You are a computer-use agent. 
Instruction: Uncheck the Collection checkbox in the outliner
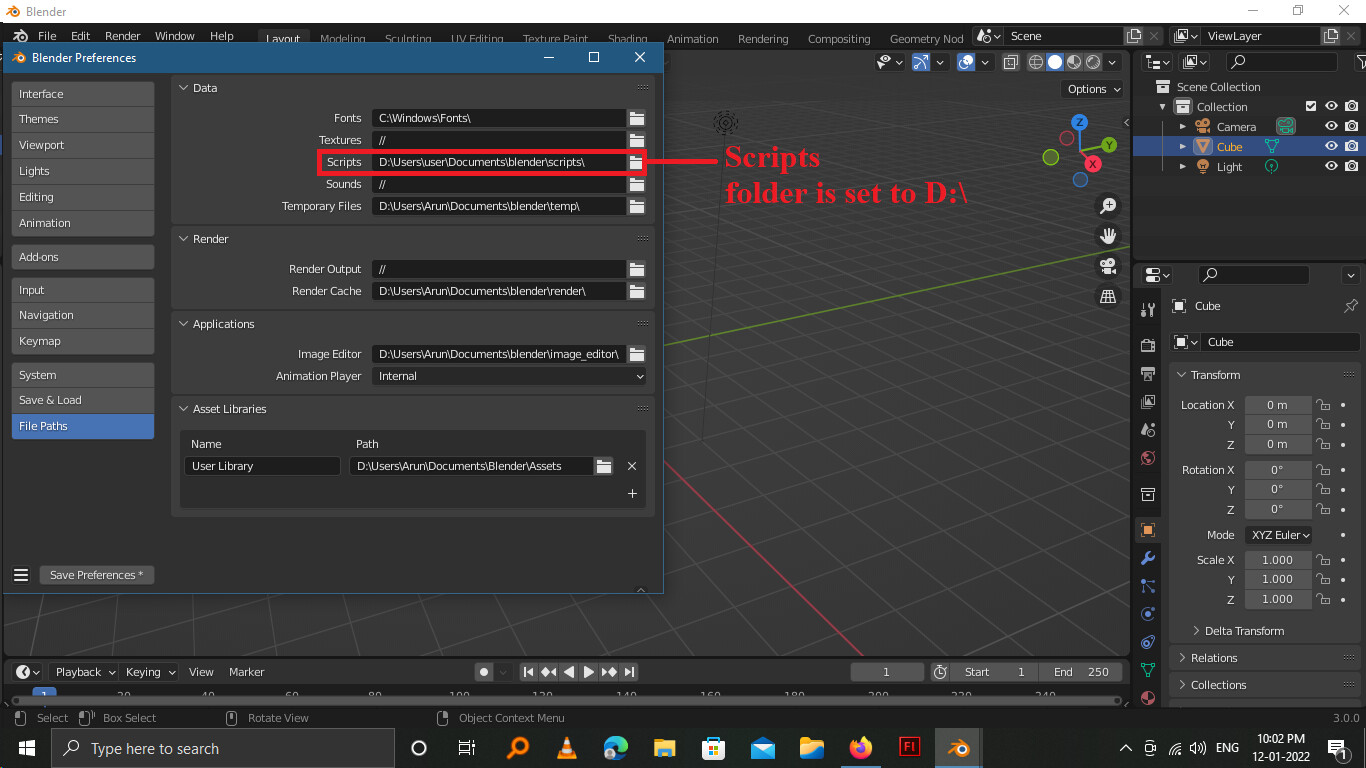pos(1311,106)
